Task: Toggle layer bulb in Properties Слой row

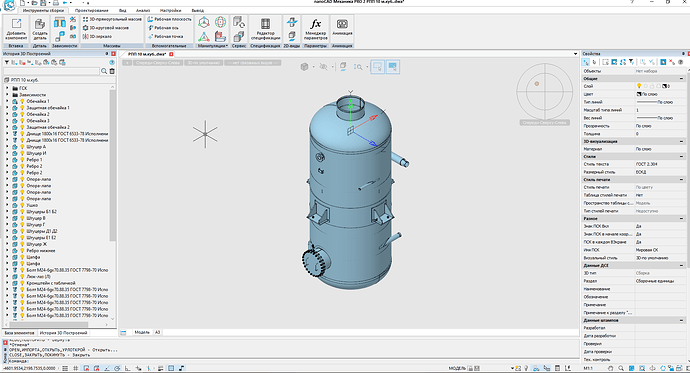Action: (639, 86)
